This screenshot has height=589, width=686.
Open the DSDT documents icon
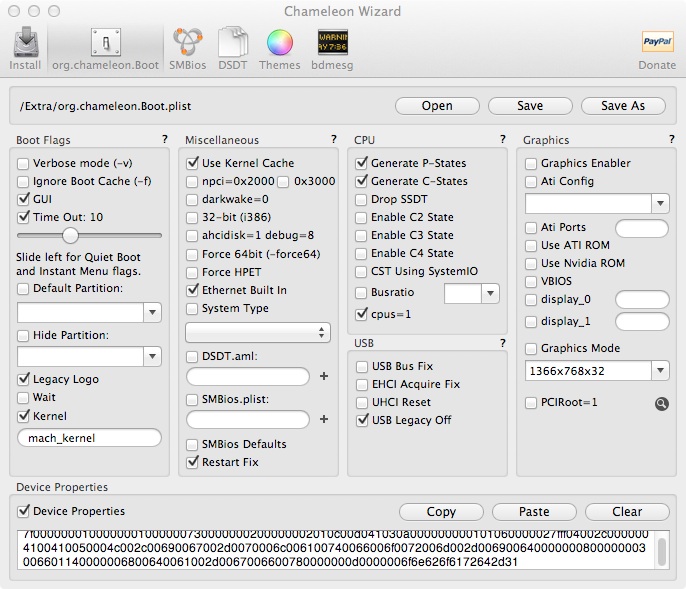point(233,42)
